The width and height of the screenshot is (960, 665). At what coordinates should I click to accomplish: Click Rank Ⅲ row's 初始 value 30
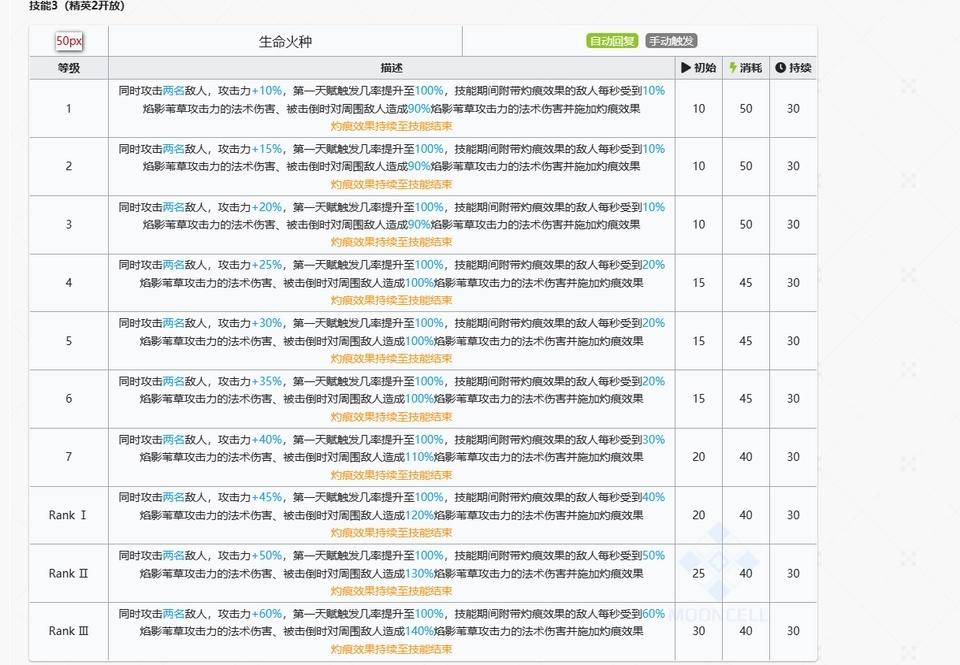[699, 631]
